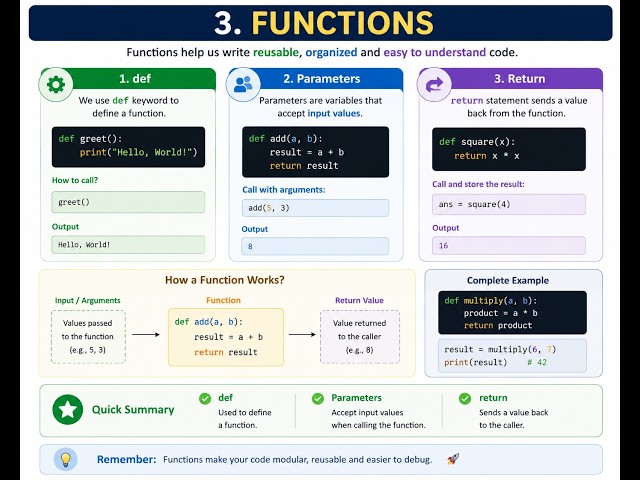Click the dashed box 'Values passed to the function'
The width and height of the screenshot is (640, 480).
tap(88, 337)
